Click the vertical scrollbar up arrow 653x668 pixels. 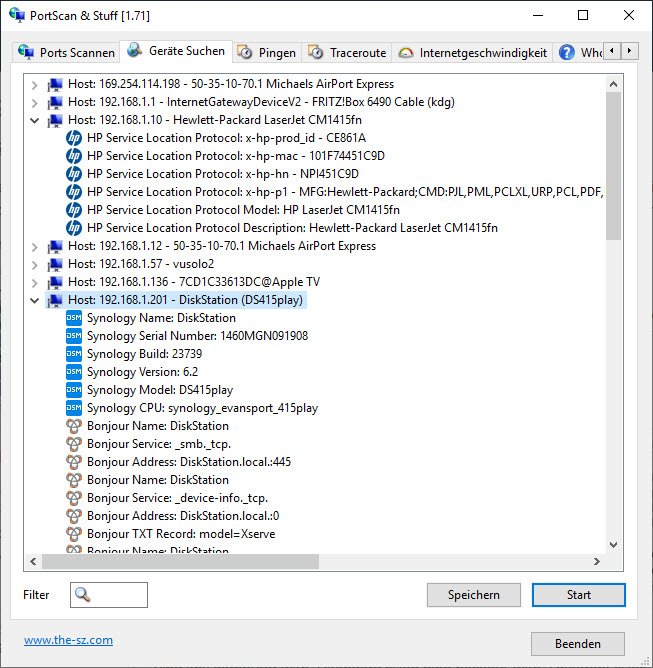pyautogui.click(x=613, y=84)
